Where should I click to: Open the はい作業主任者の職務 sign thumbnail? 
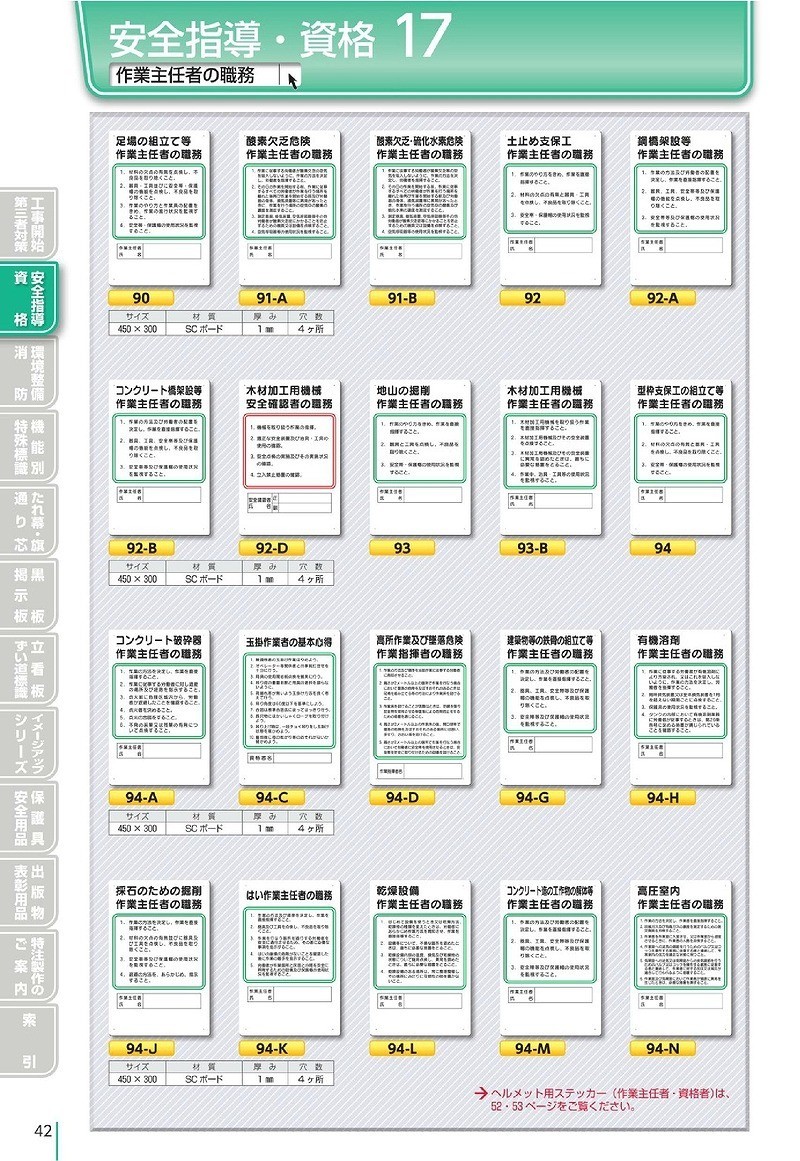click(x=290, y=957)
